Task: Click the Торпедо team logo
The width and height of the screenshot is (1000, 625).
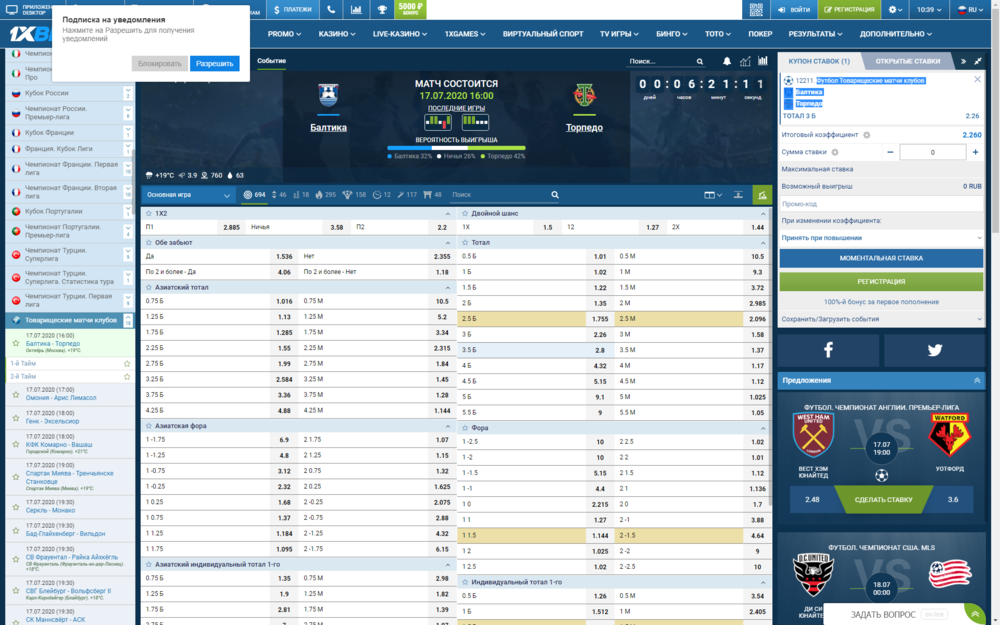Action: 584,95
